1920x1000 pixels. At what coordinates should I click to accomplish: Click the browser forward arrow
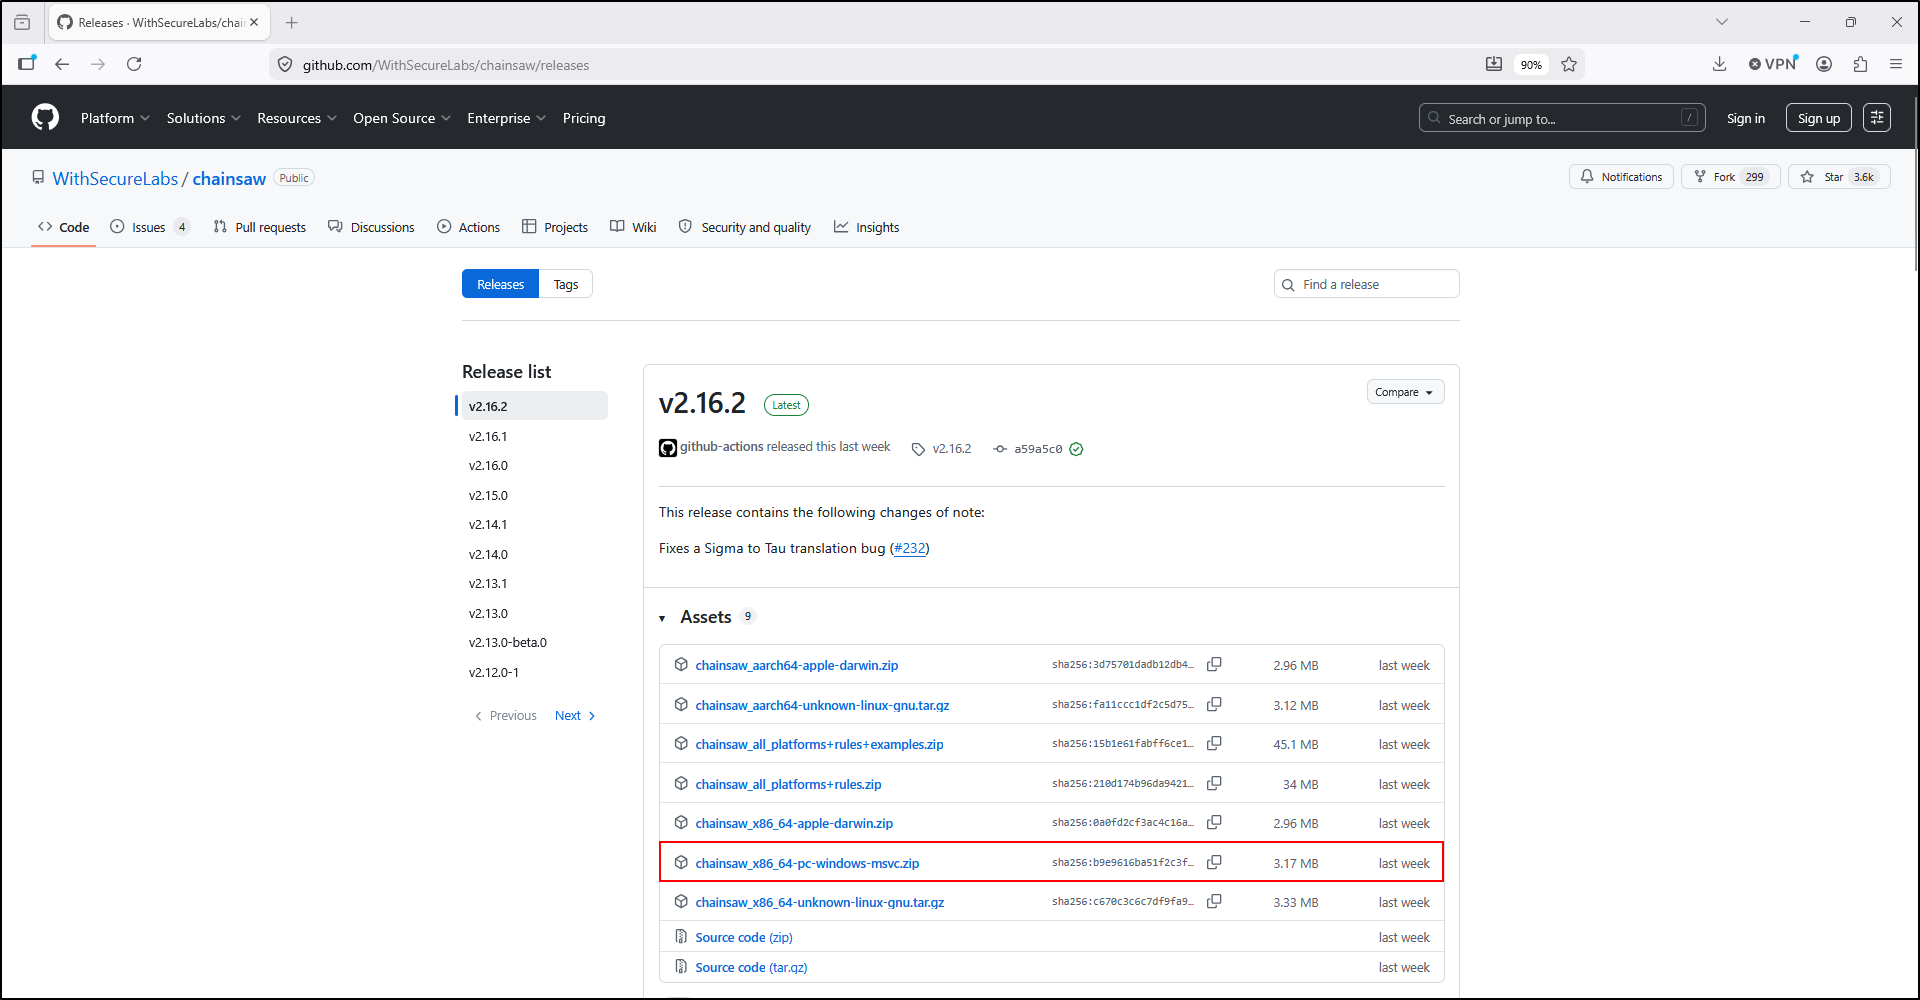coord(98,64)
